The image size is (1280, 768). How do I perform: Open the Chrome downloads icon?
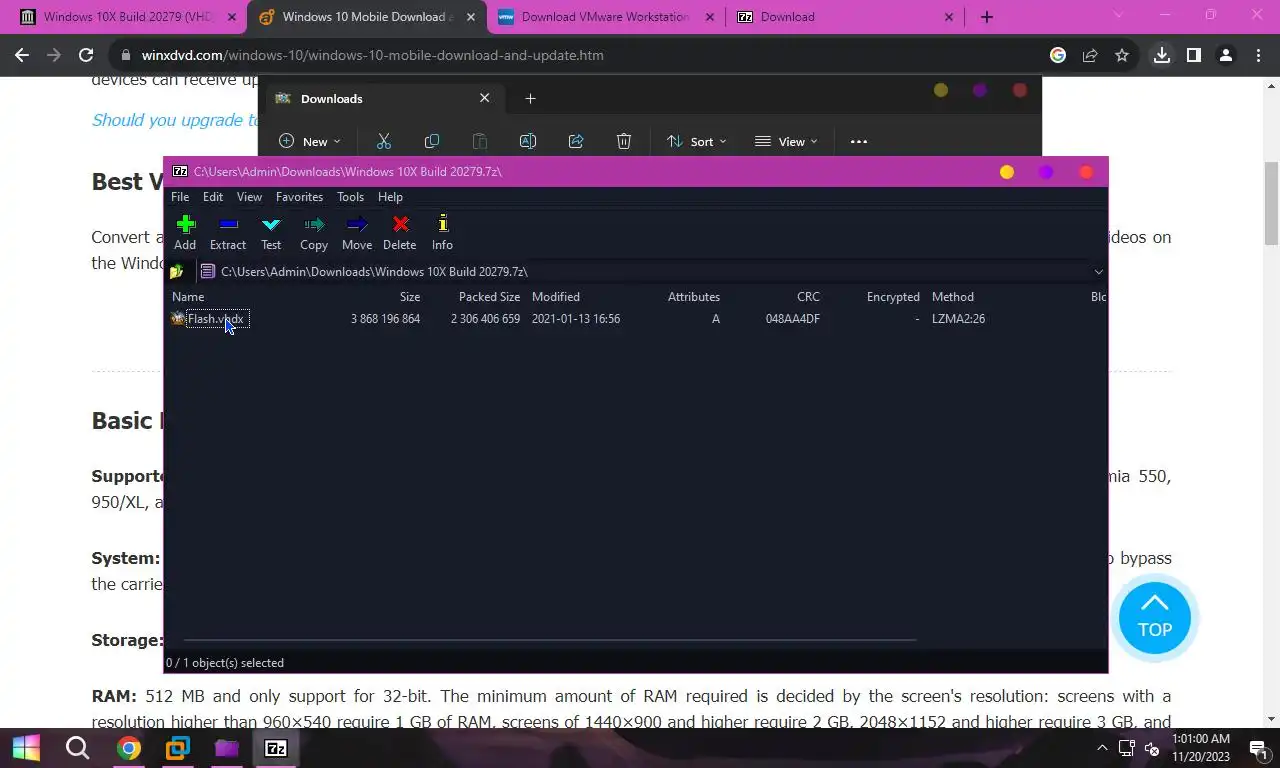pyautogui.click(x=1162, y=55)
